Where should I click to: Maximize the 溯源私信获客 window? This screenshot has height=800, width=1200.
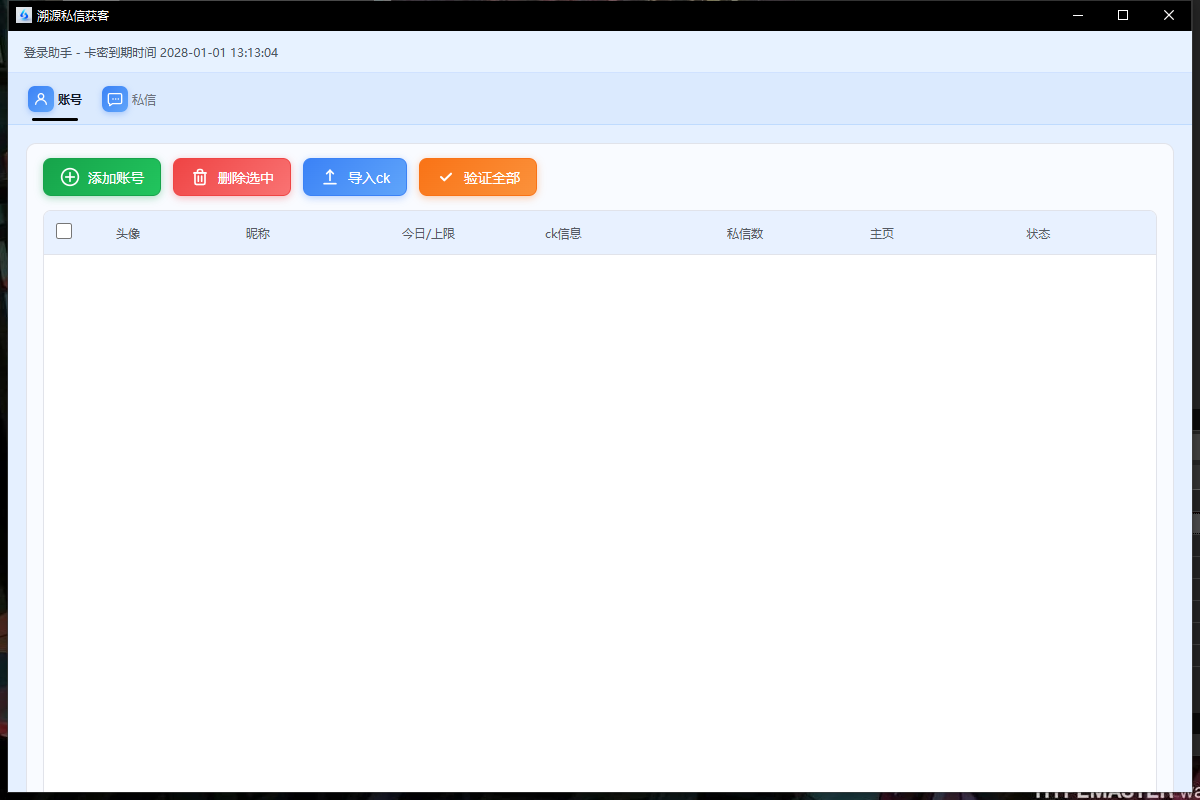pos(1123,15)
